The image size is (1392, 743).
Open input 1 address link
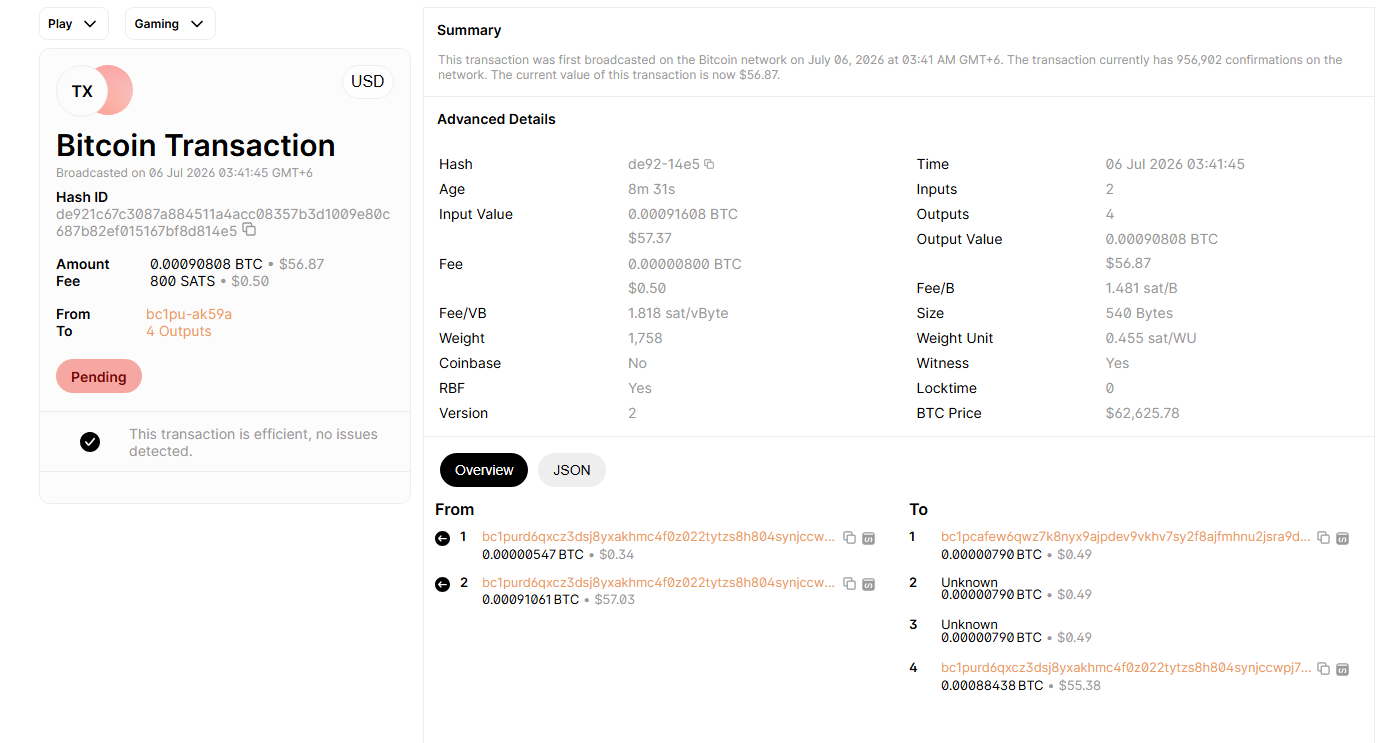(658, 537)
